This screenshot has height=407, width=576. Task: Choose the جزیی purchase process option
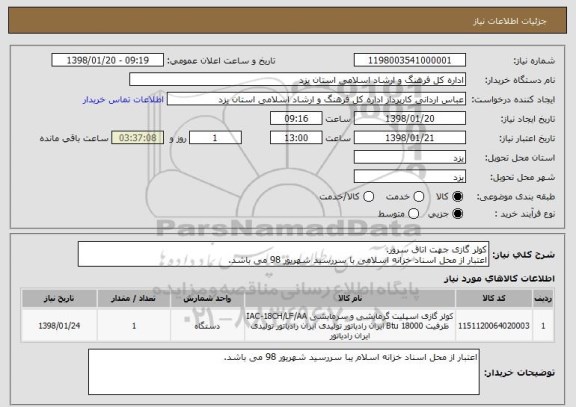(x=458, y=214)
